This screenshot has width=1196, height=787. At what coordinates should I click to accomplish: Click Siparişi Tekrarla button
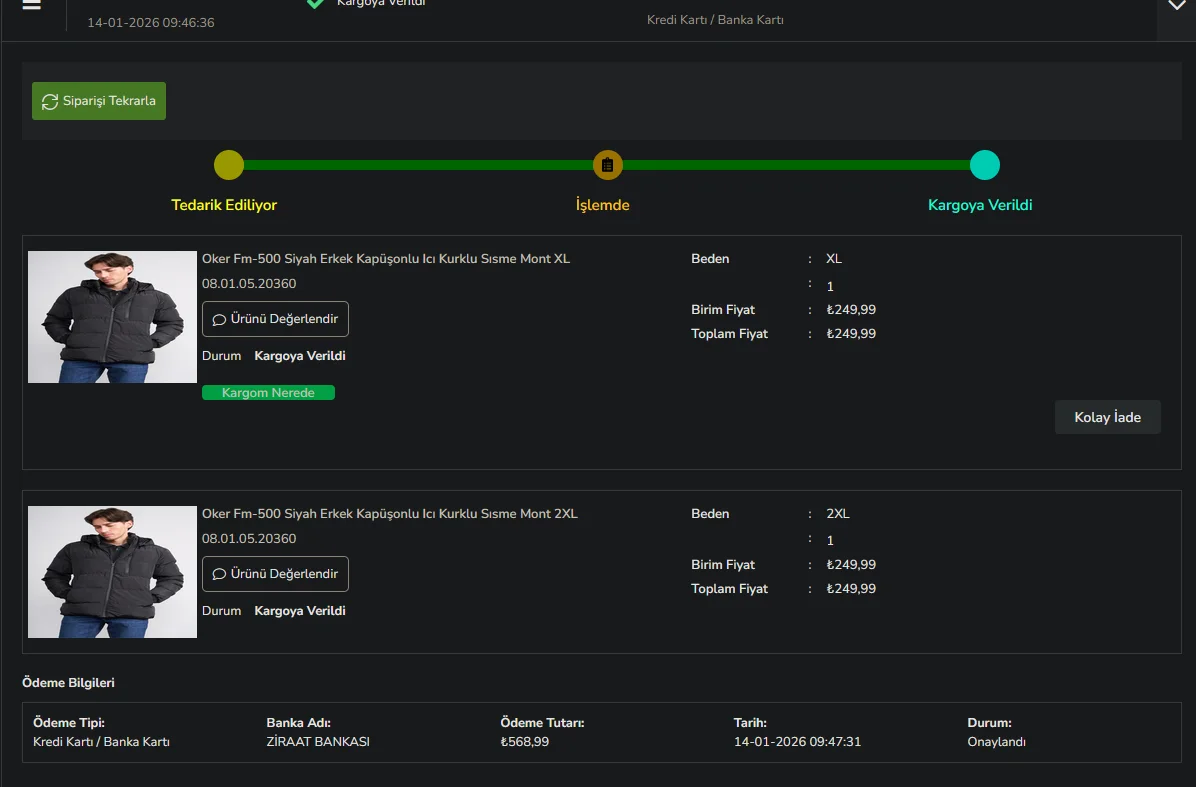[x=99, y=101]
